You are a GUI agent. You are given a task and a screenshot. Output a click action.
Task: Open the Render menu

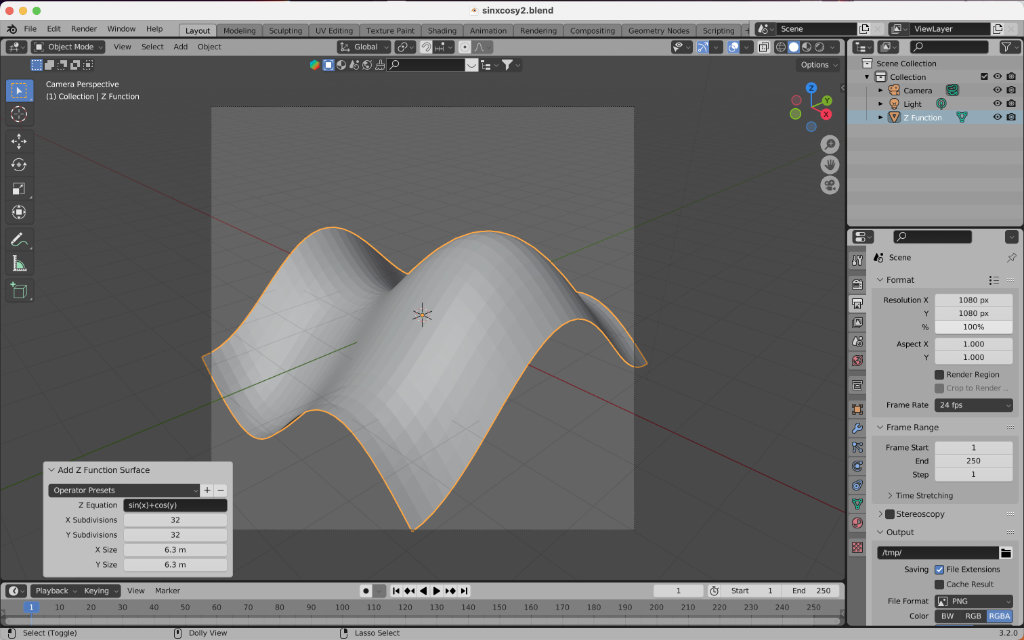pyautogui.click(x=84, y=29)
